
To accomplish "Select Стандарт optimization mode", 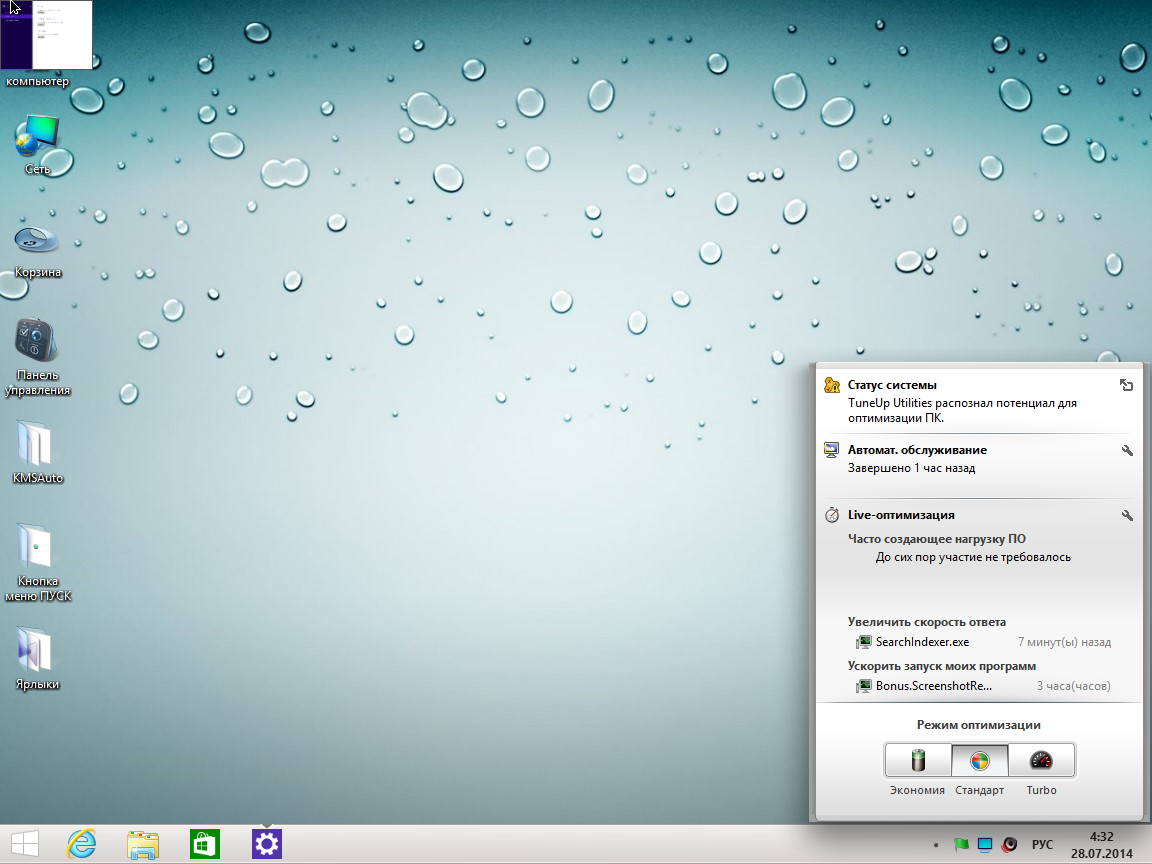I will tap(979, 761).
